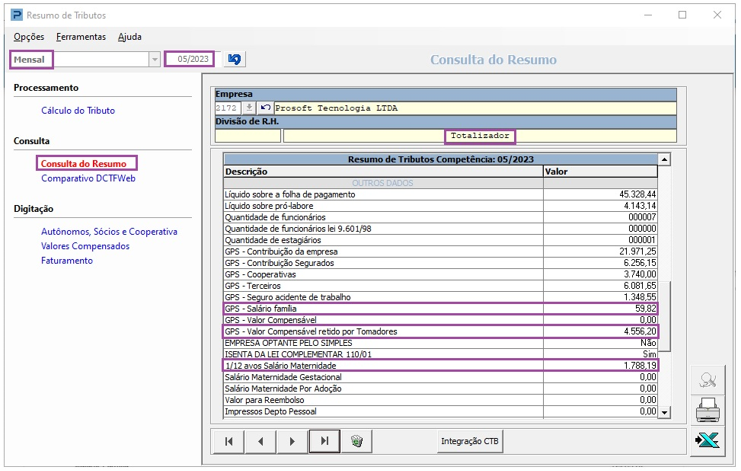Select row 1/12 avos Salário Maternidade
The image size is (741, 471).
point(440,366)
